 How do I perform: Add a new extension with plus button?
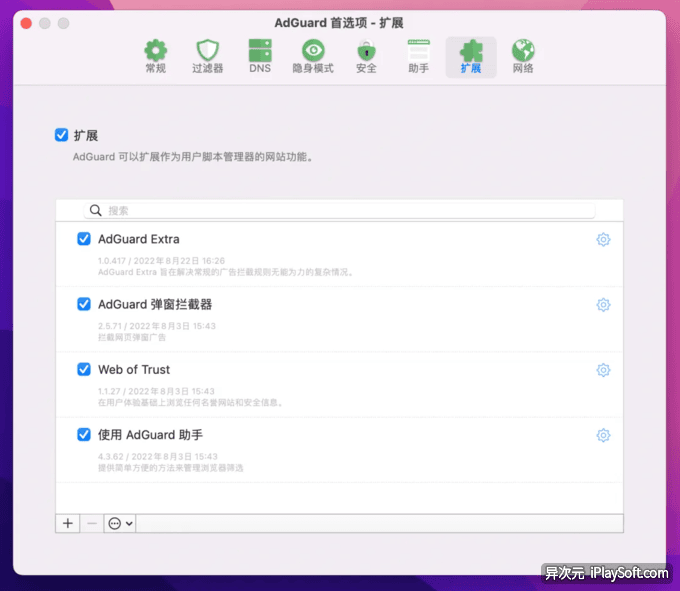tap(68, 523)
